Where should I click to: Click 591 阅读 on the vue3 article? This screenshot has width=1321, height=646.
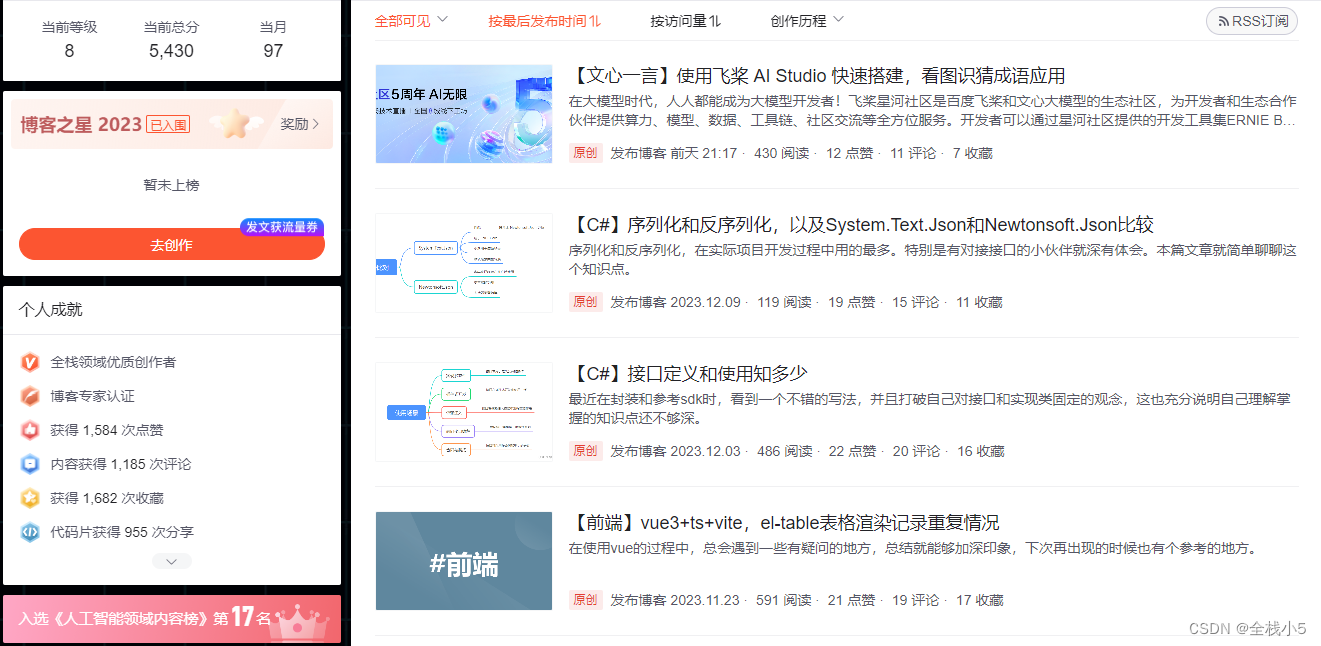[x=784, y=600]
